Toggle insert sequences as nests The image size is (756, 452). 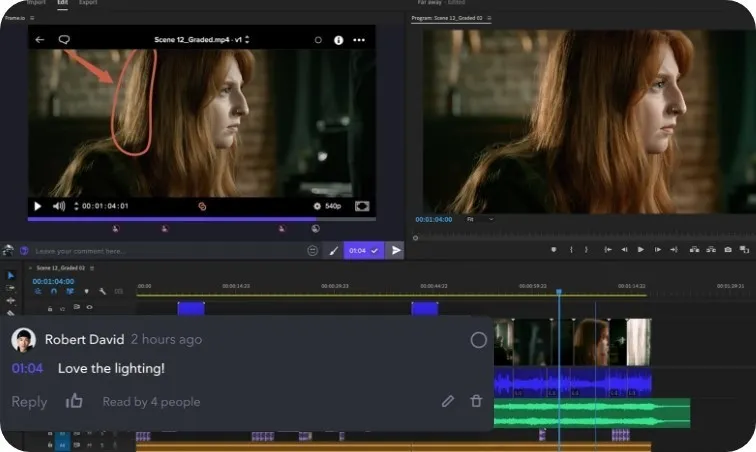point(38,291)
